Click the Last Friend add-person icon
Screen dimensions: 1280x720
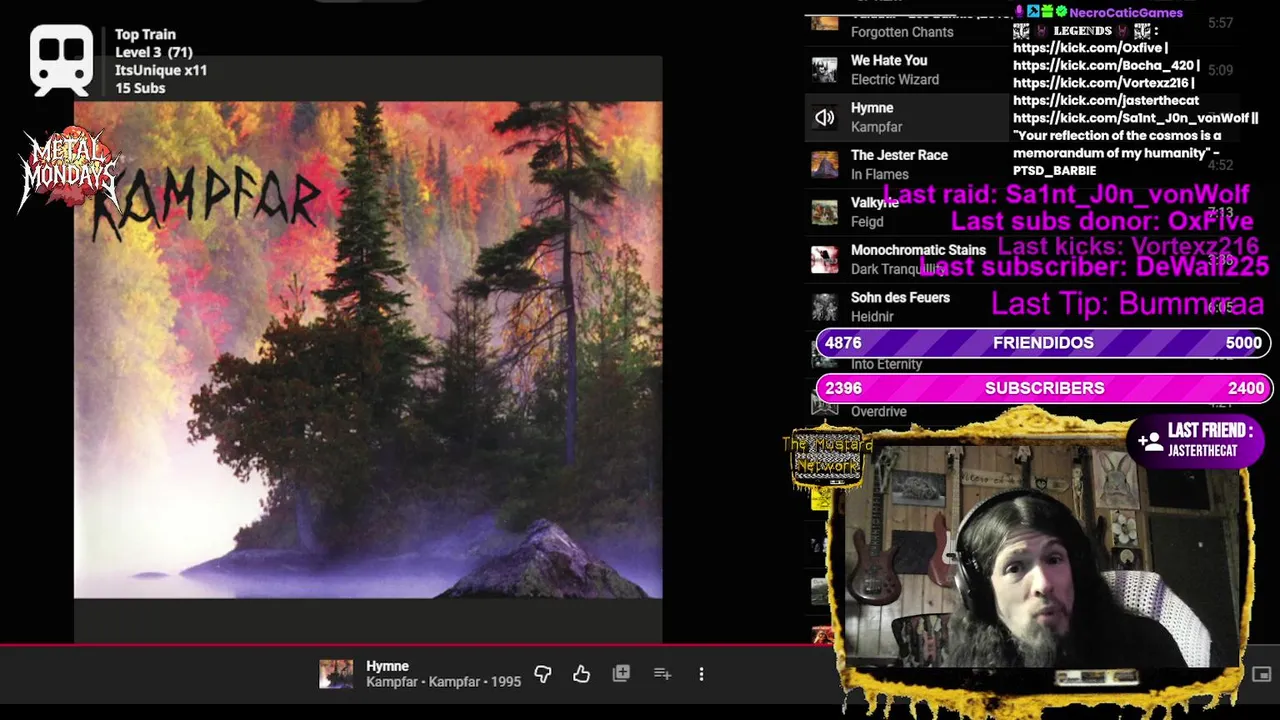1149,440
